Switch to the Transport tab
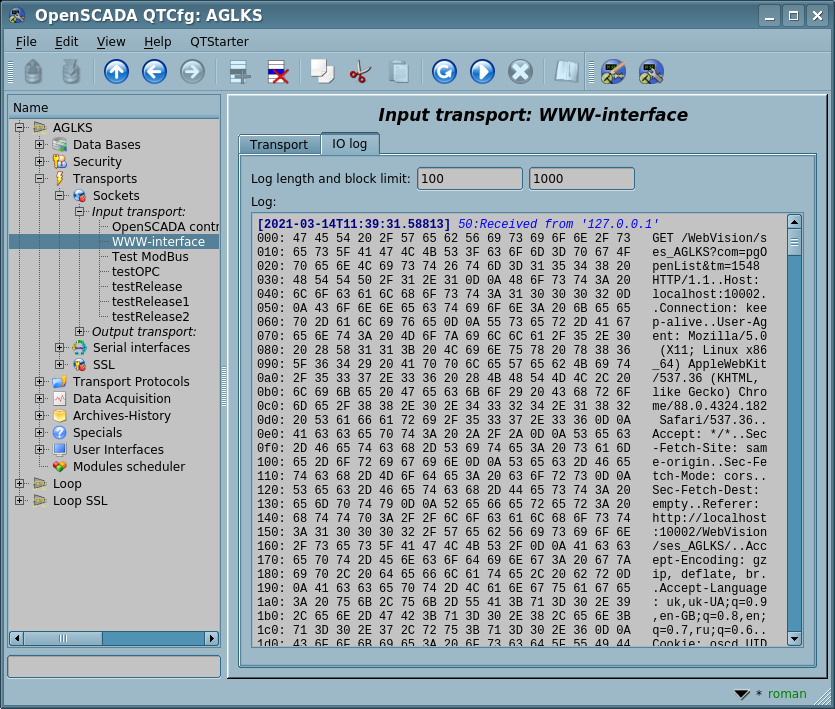The image size is (835, 709). [x=279, y=144]
